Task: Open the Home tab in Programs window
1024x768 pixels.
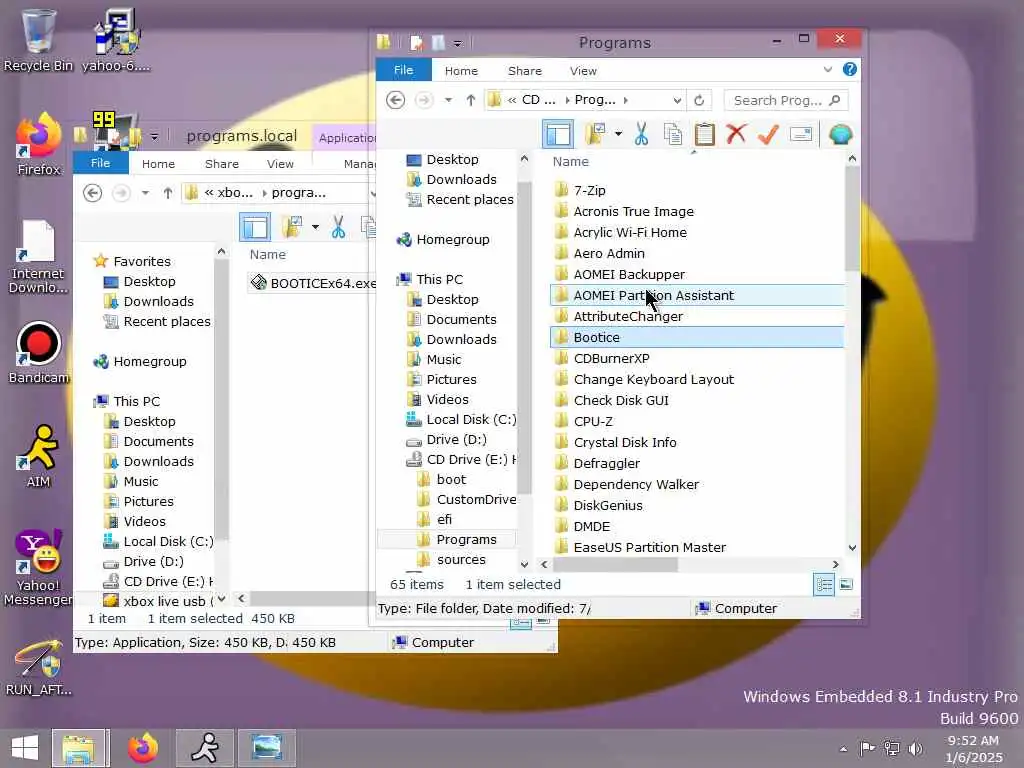Action: (461, 71)
